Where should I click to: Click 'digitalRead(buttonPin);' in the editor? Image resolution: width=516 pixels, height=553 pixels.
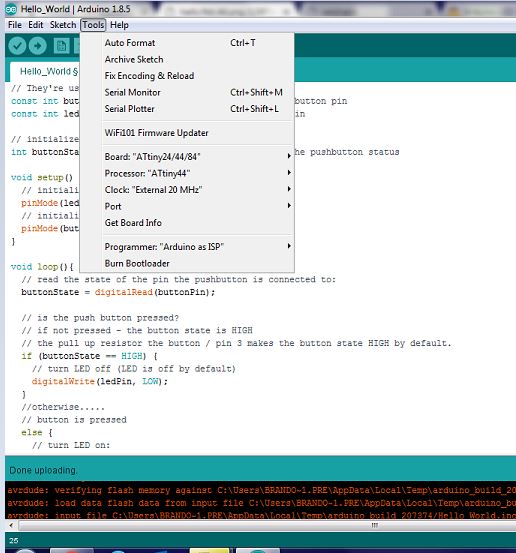(155, 292)
